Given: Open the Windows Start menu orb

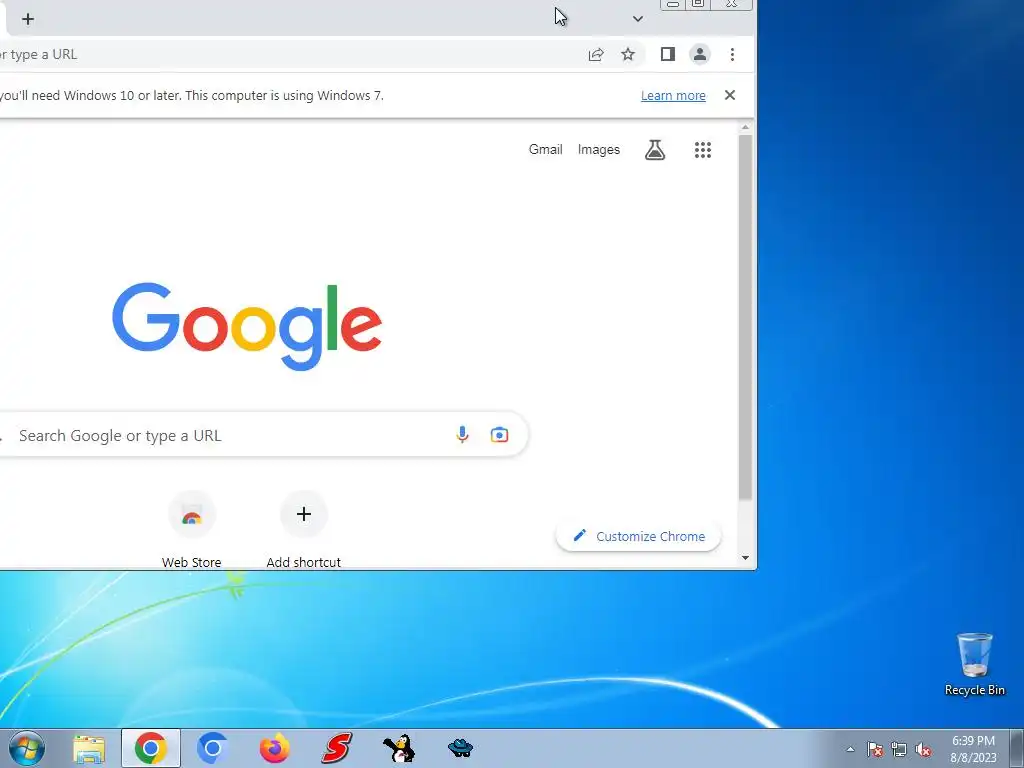Looking at the screenshot, I should (x=27, y=748).
